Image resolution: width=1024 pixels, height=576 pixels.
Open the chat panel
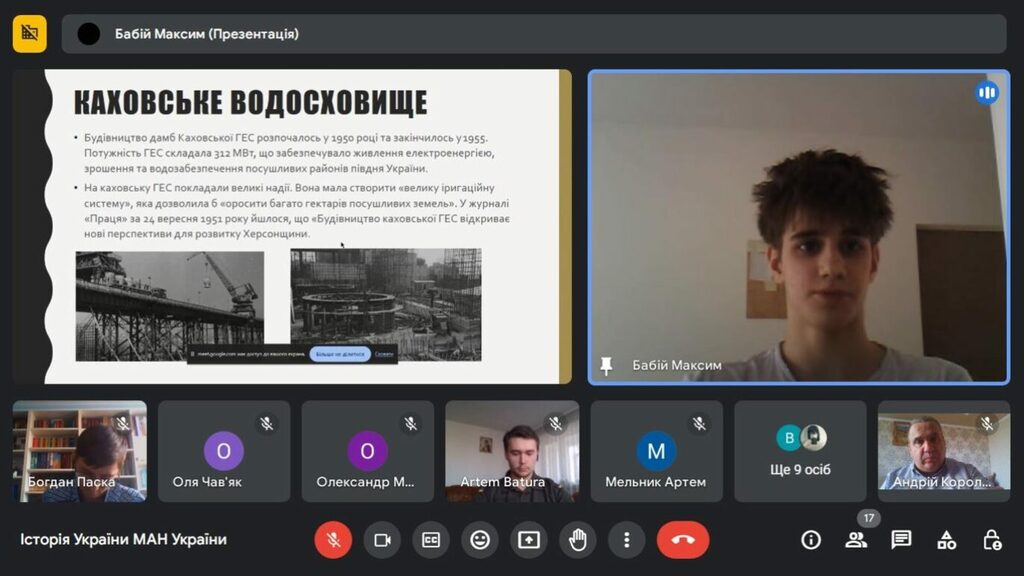901,540
